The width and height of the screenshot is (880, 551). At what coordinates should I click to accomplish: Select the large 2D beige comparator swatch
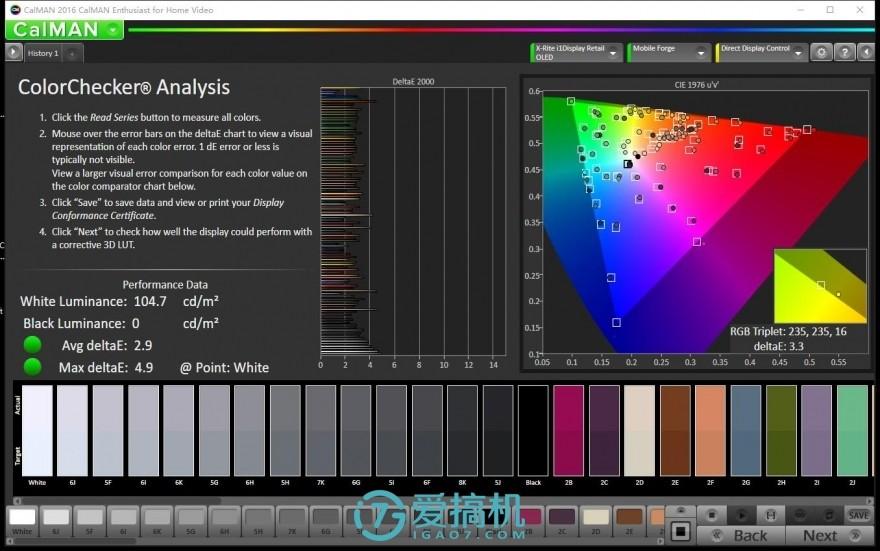click(x=639, y=430)
